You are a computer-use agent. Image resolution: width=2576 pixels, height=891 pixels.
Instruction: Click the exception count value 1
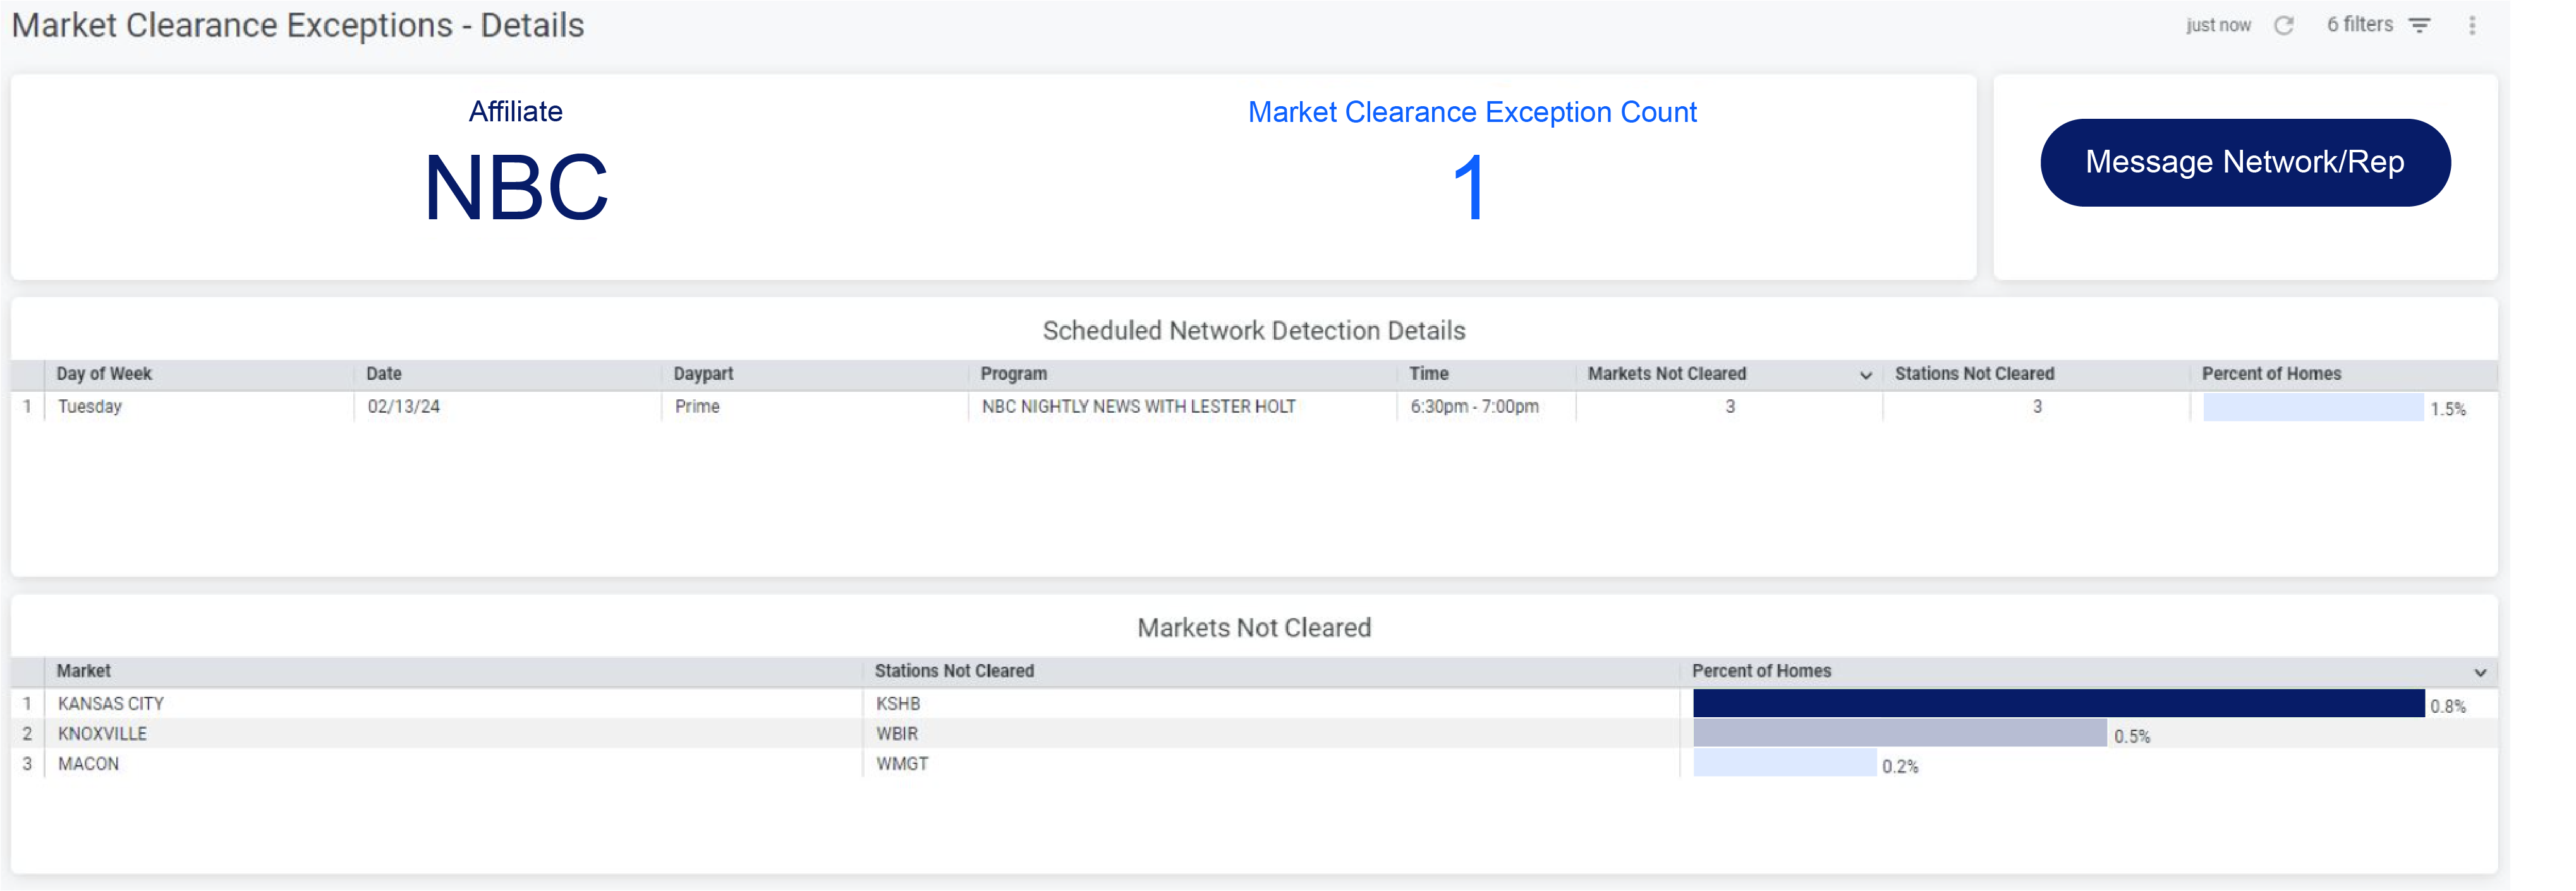coord(1470,187)
